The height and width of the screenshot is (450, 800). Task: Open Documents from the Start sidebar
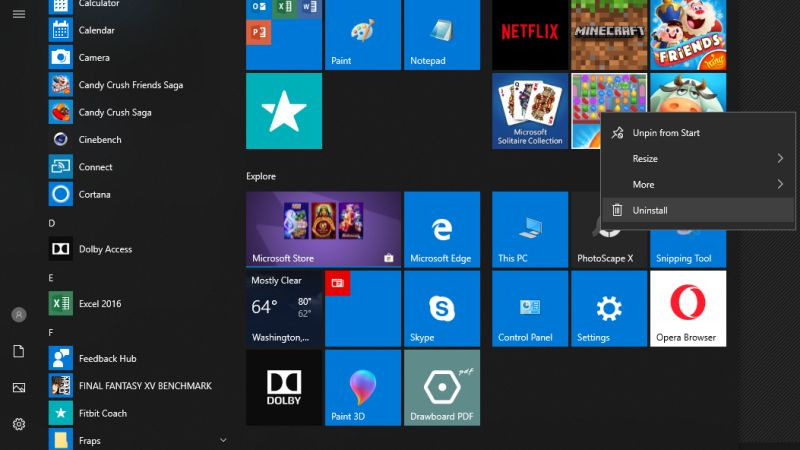tap(19, 351)
